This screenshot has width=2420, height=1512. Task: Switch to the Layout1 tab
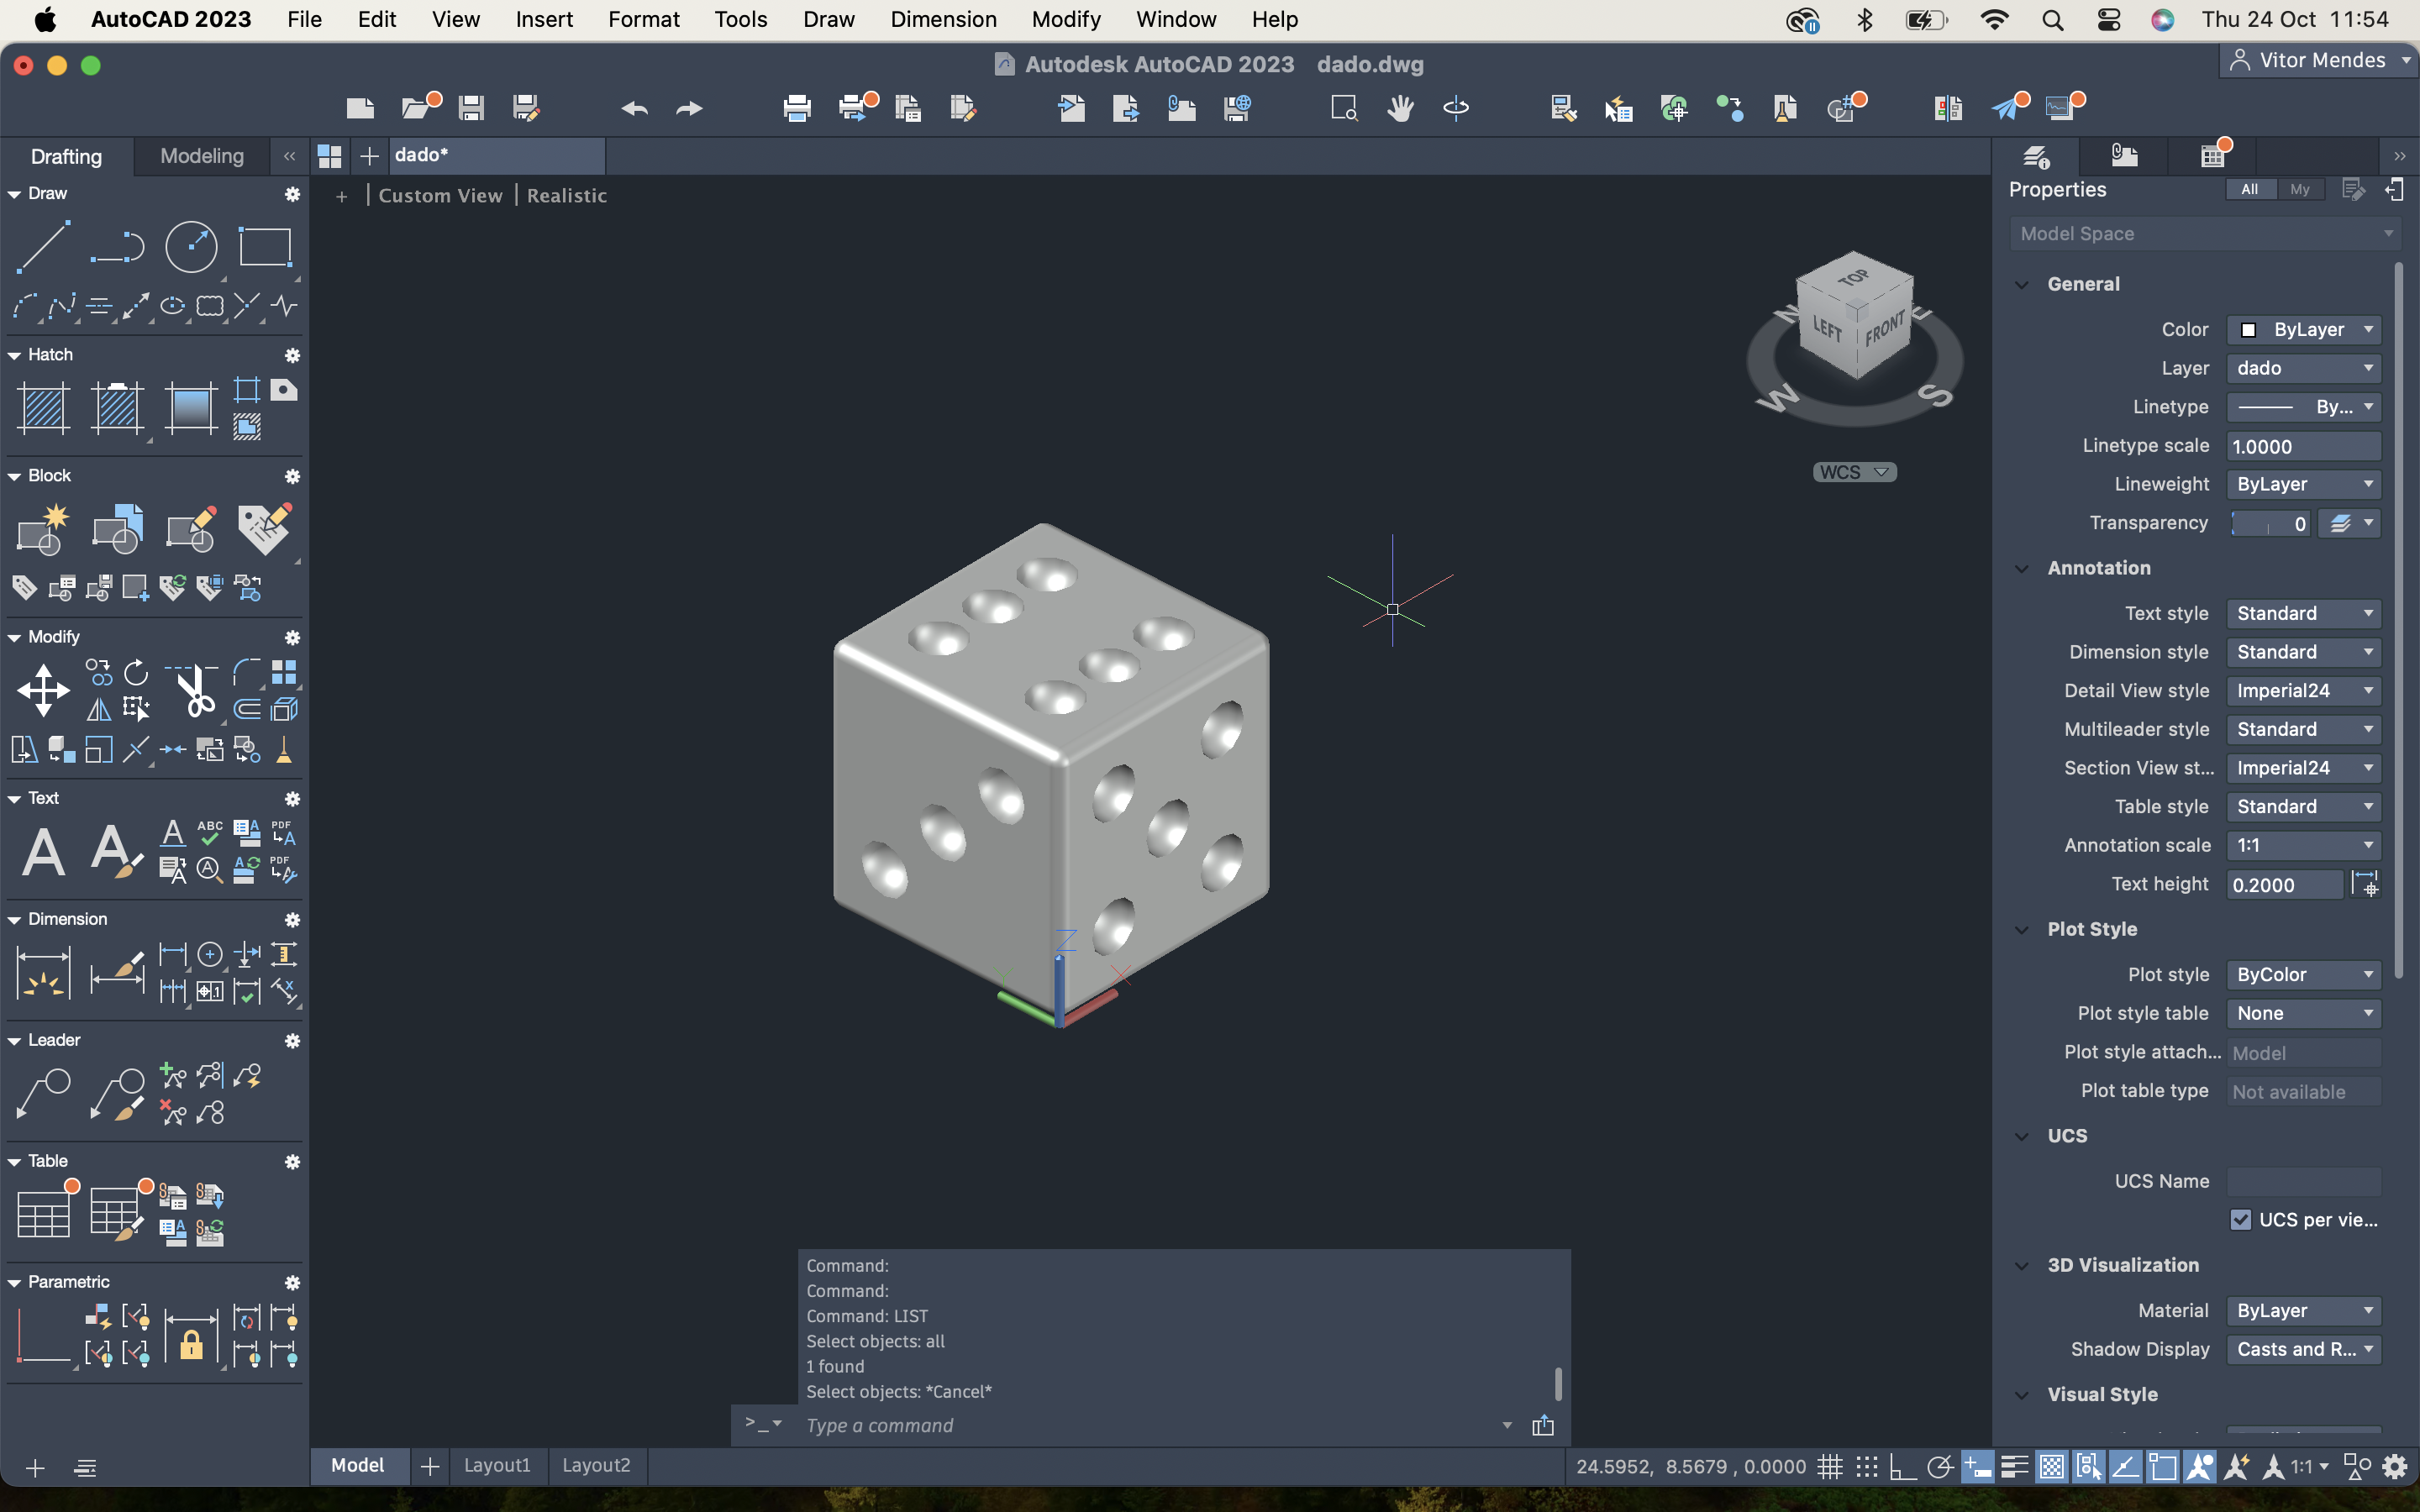(497, 1465)
